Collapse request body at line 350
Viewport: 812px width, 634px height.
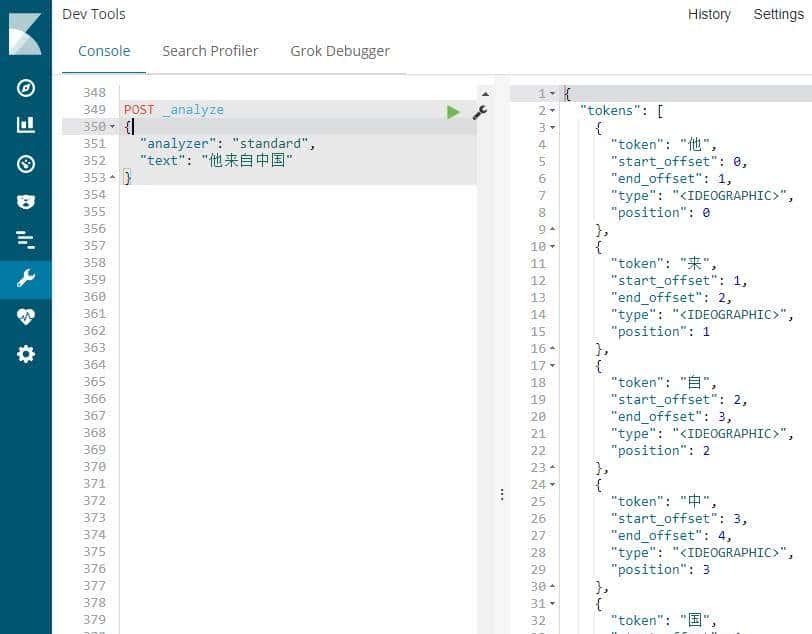[112, 127]
